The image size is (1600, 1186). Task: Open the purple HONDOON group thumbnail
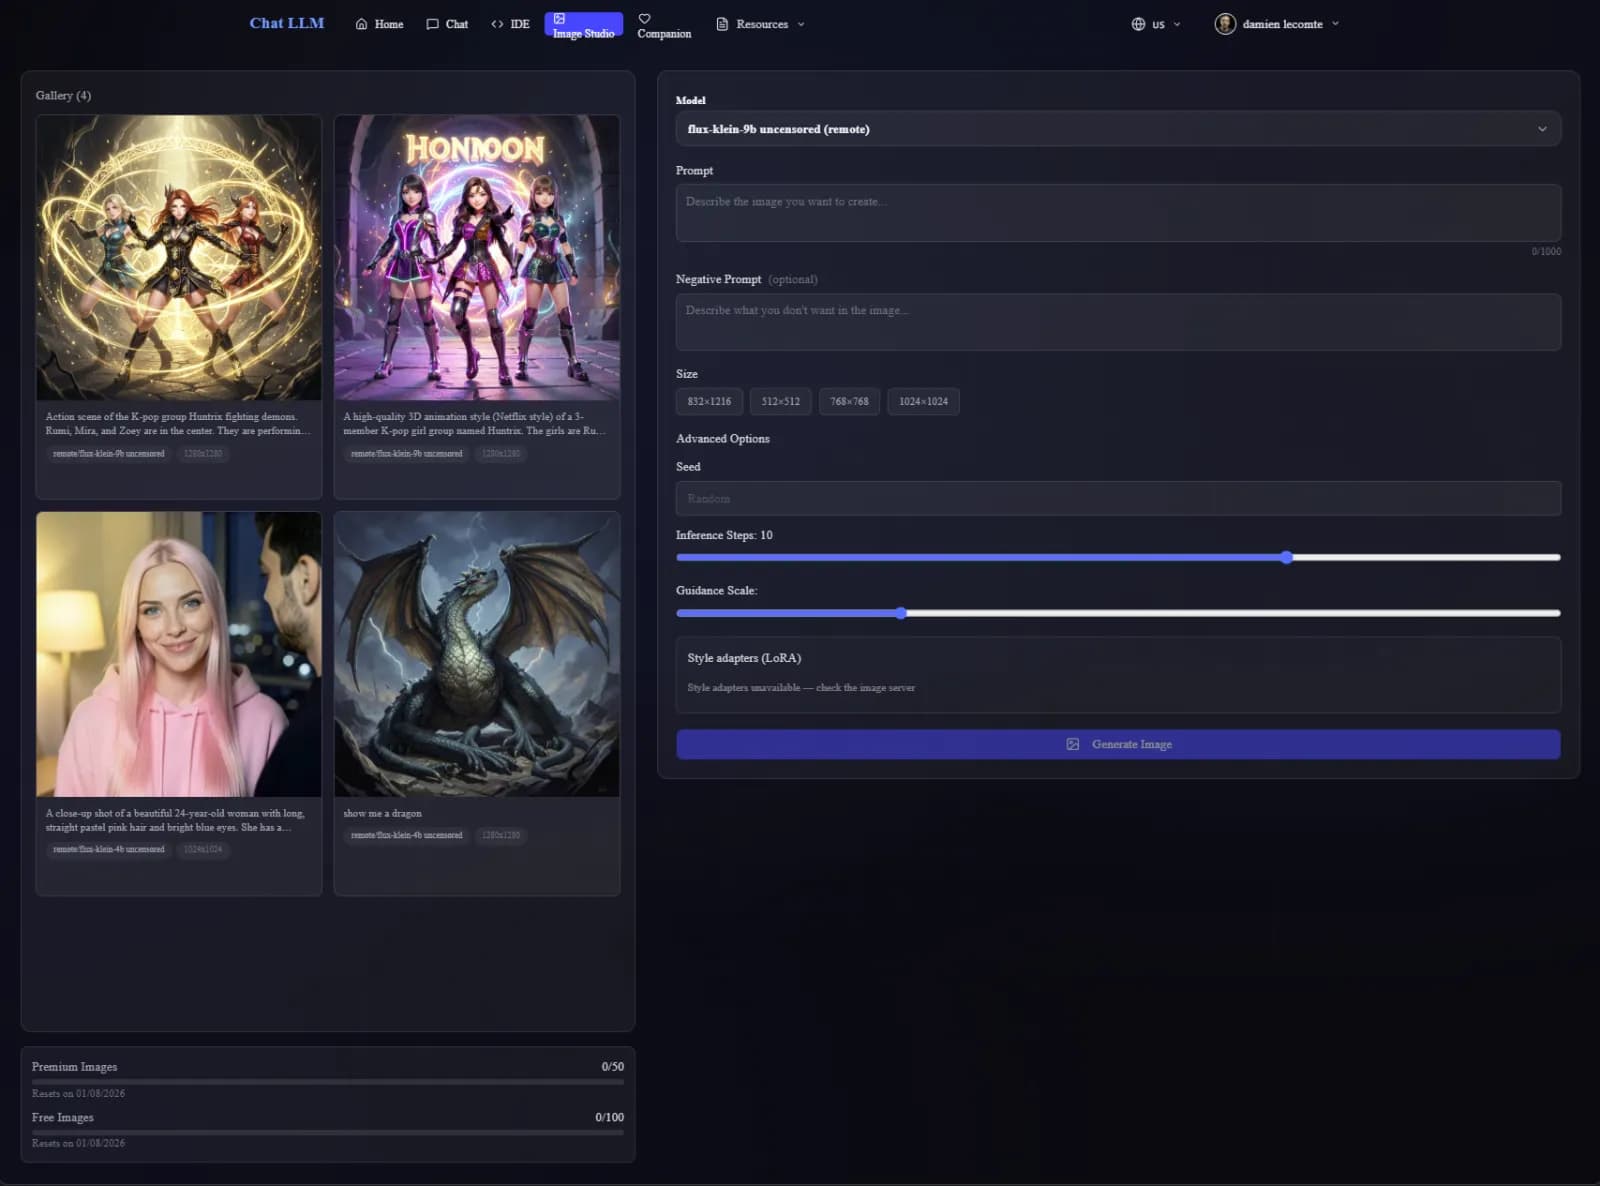477,257
